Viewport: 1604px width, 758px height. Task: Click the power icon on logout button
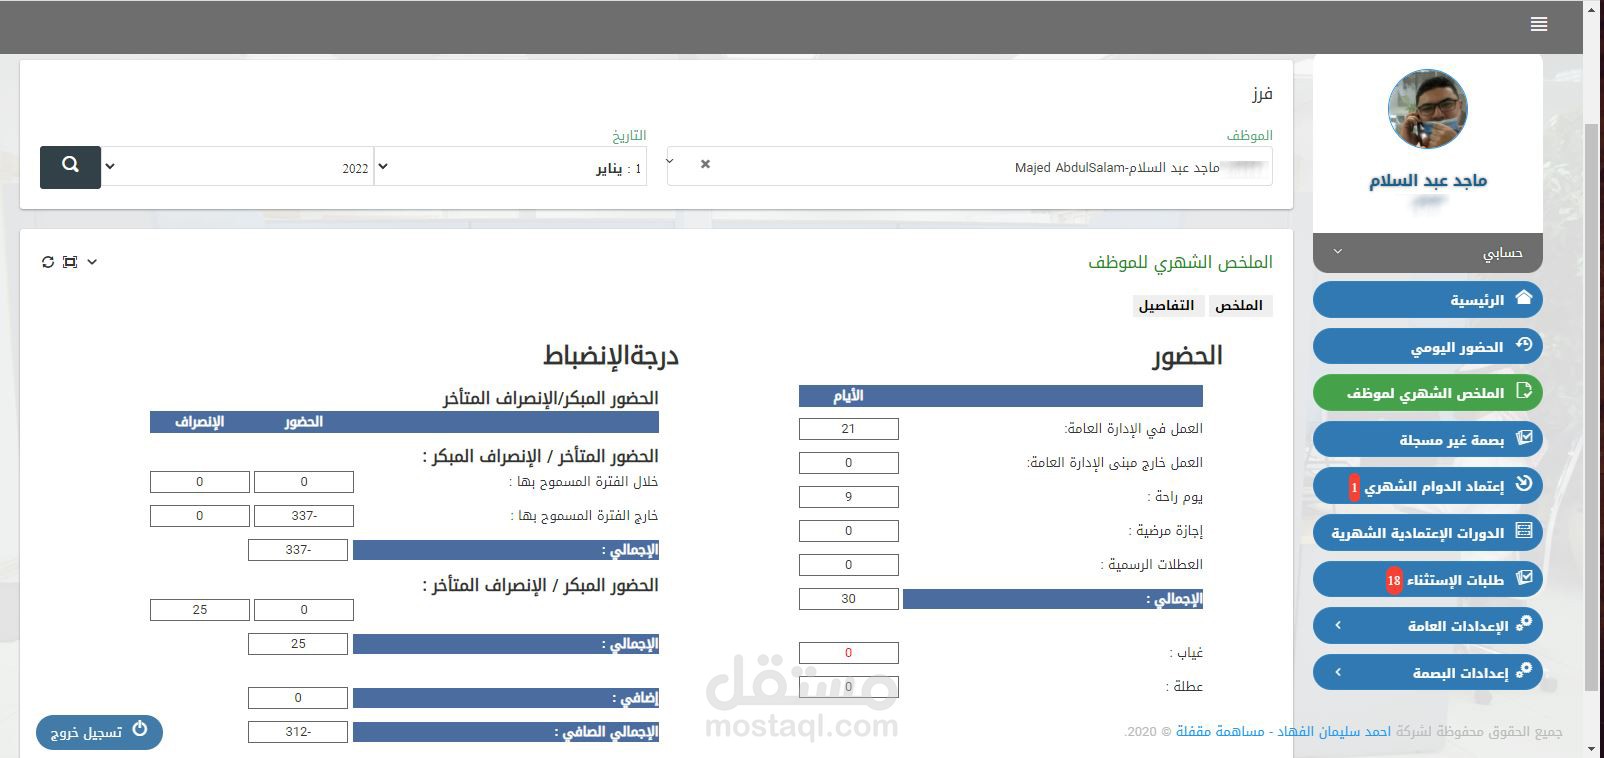coord(140,730)
